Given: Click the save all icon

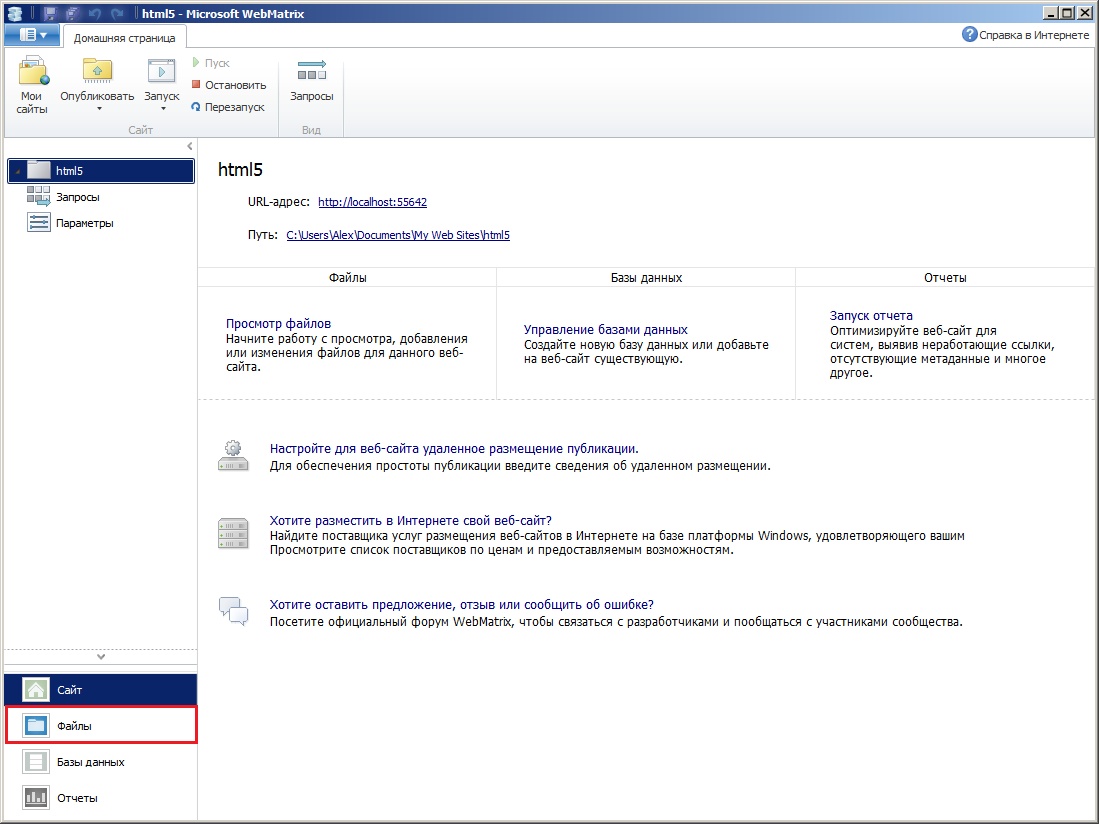Looking at the screenshot, I should point(72,13).
